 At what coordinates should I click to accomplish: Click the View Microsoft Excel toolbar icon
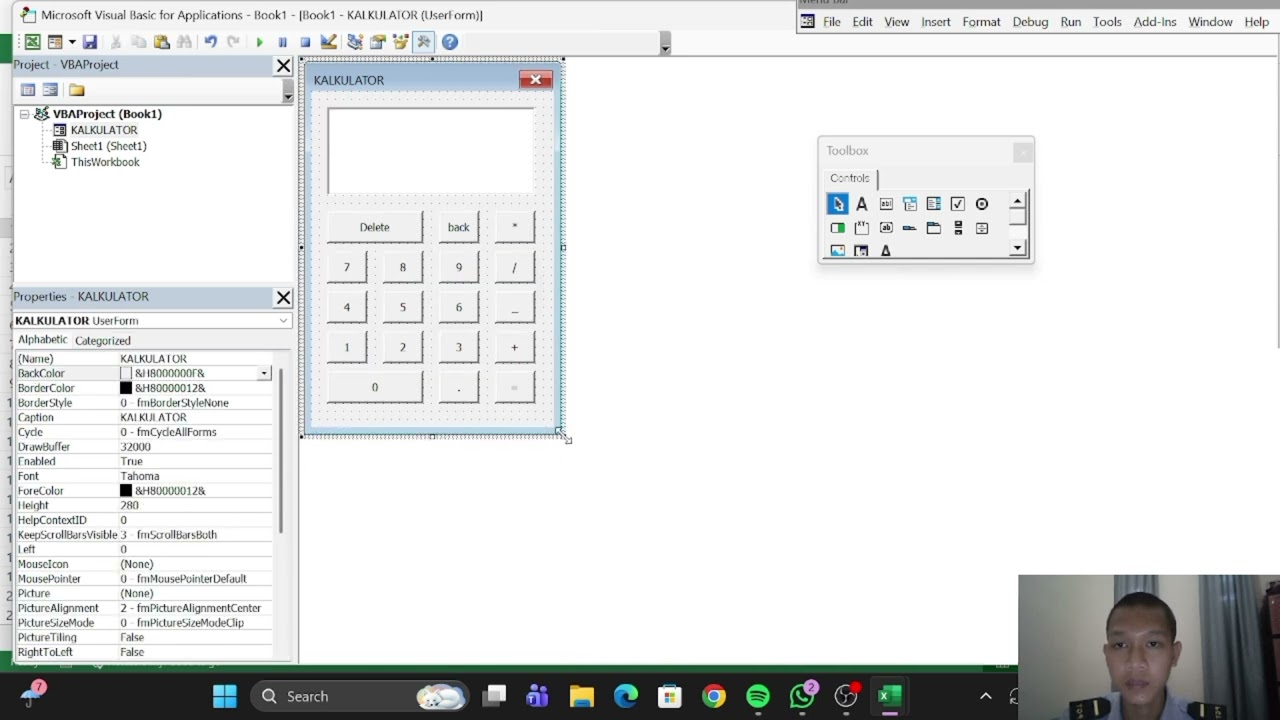coord(33,42)
